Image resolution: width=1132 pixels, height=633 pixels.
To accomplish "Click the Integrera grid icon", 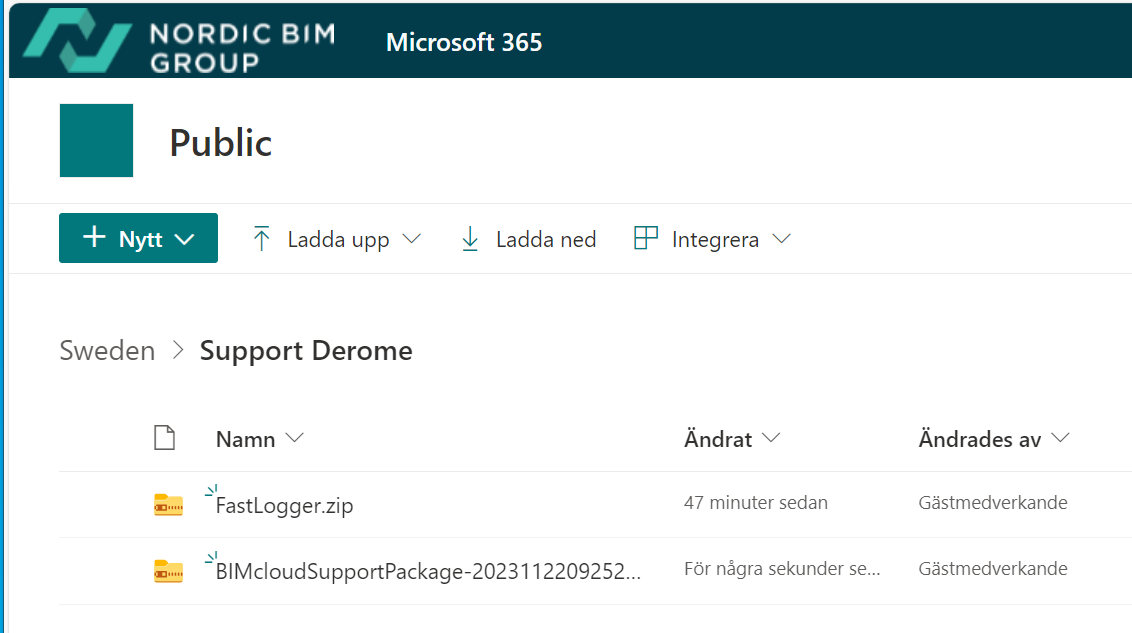I will click(646, 239).
